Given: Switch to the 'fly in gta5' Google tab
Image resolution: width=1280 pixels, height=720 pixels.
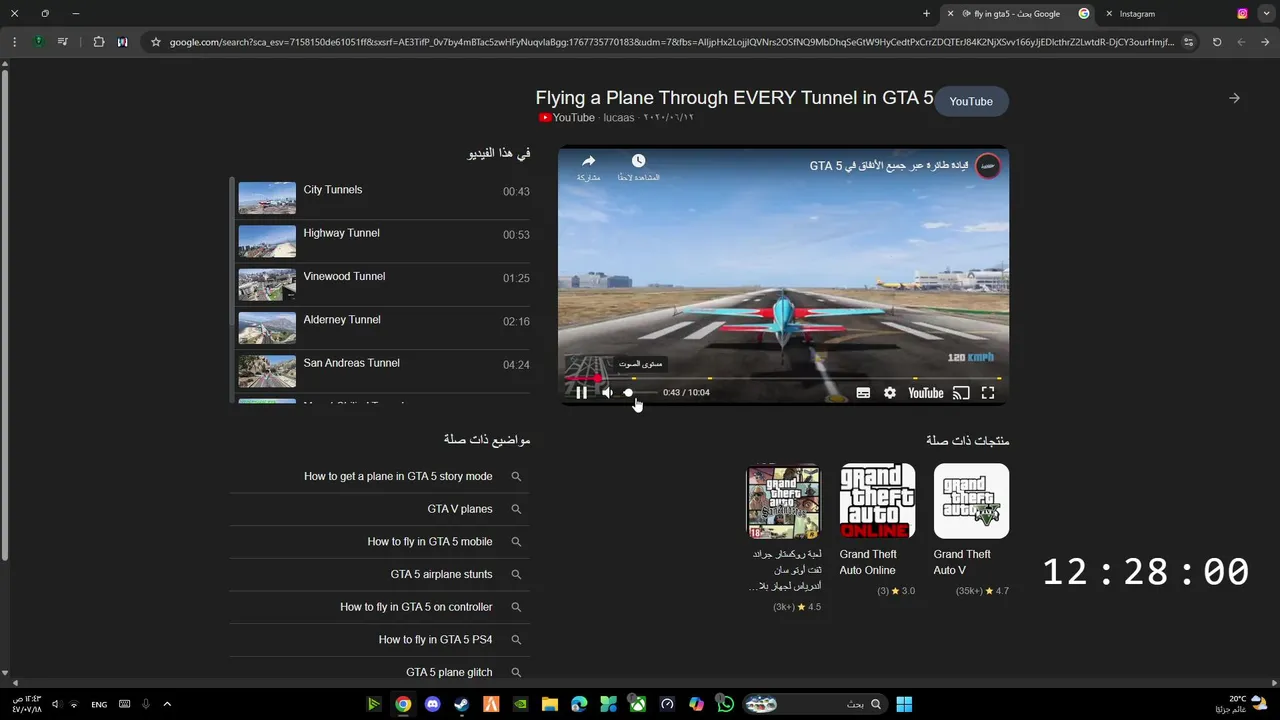Looking at the screenshot, I should point(1017,14).
